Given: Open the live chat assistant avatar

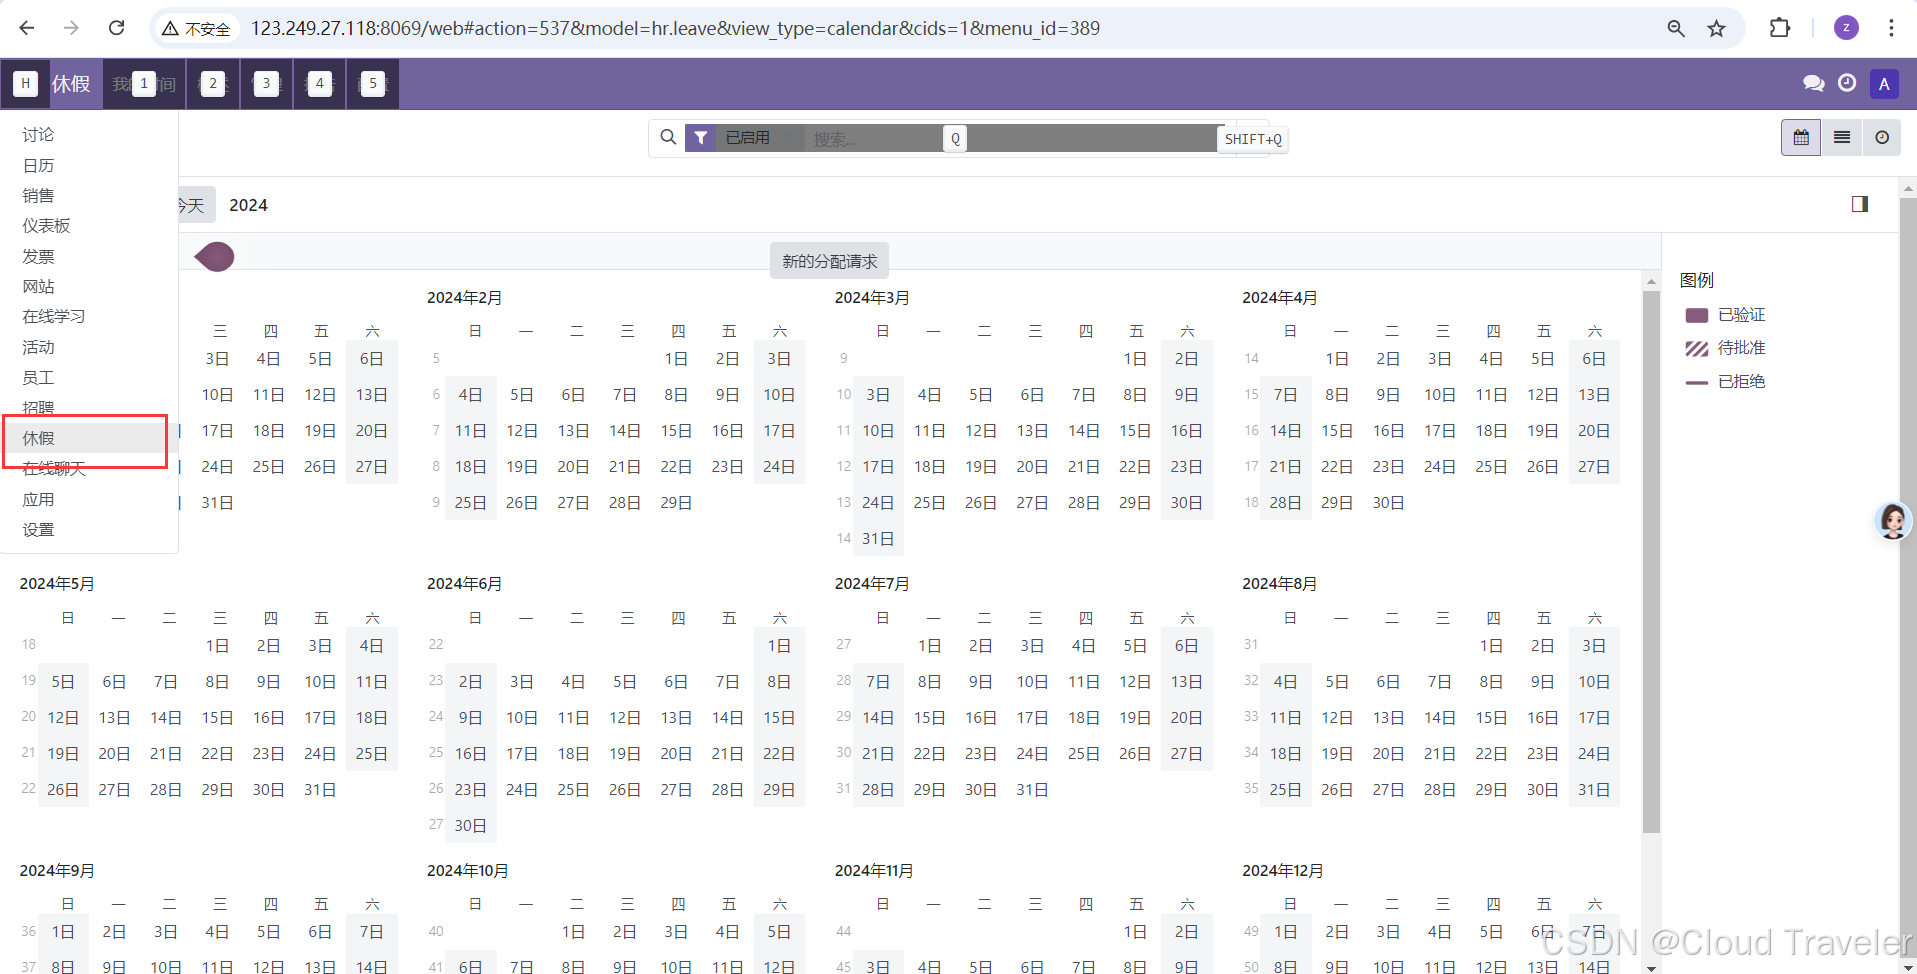Looking at the screenshot, I should (x=1893, y=521).
